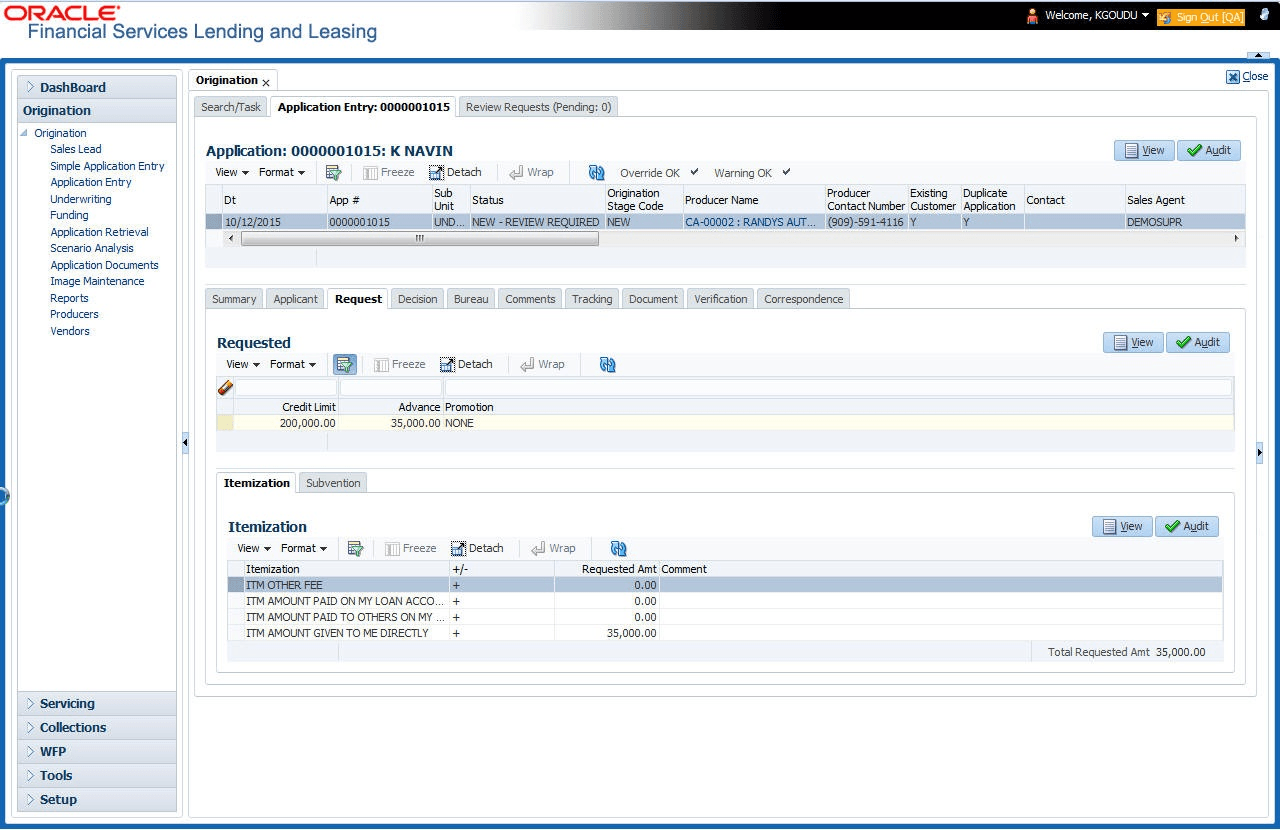Switch to the Applicant tab
This screenshot has height=830, width=1280.
[x=296, y=298]
